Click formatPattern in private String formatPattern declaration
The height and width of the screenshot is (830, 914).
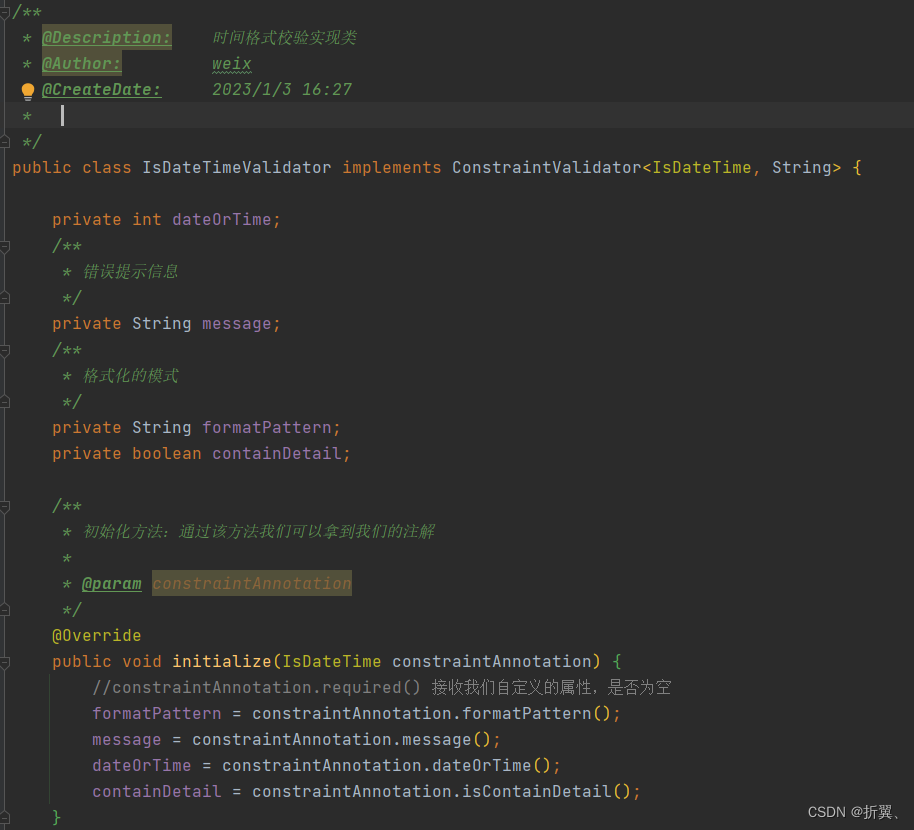pos(266,428)
